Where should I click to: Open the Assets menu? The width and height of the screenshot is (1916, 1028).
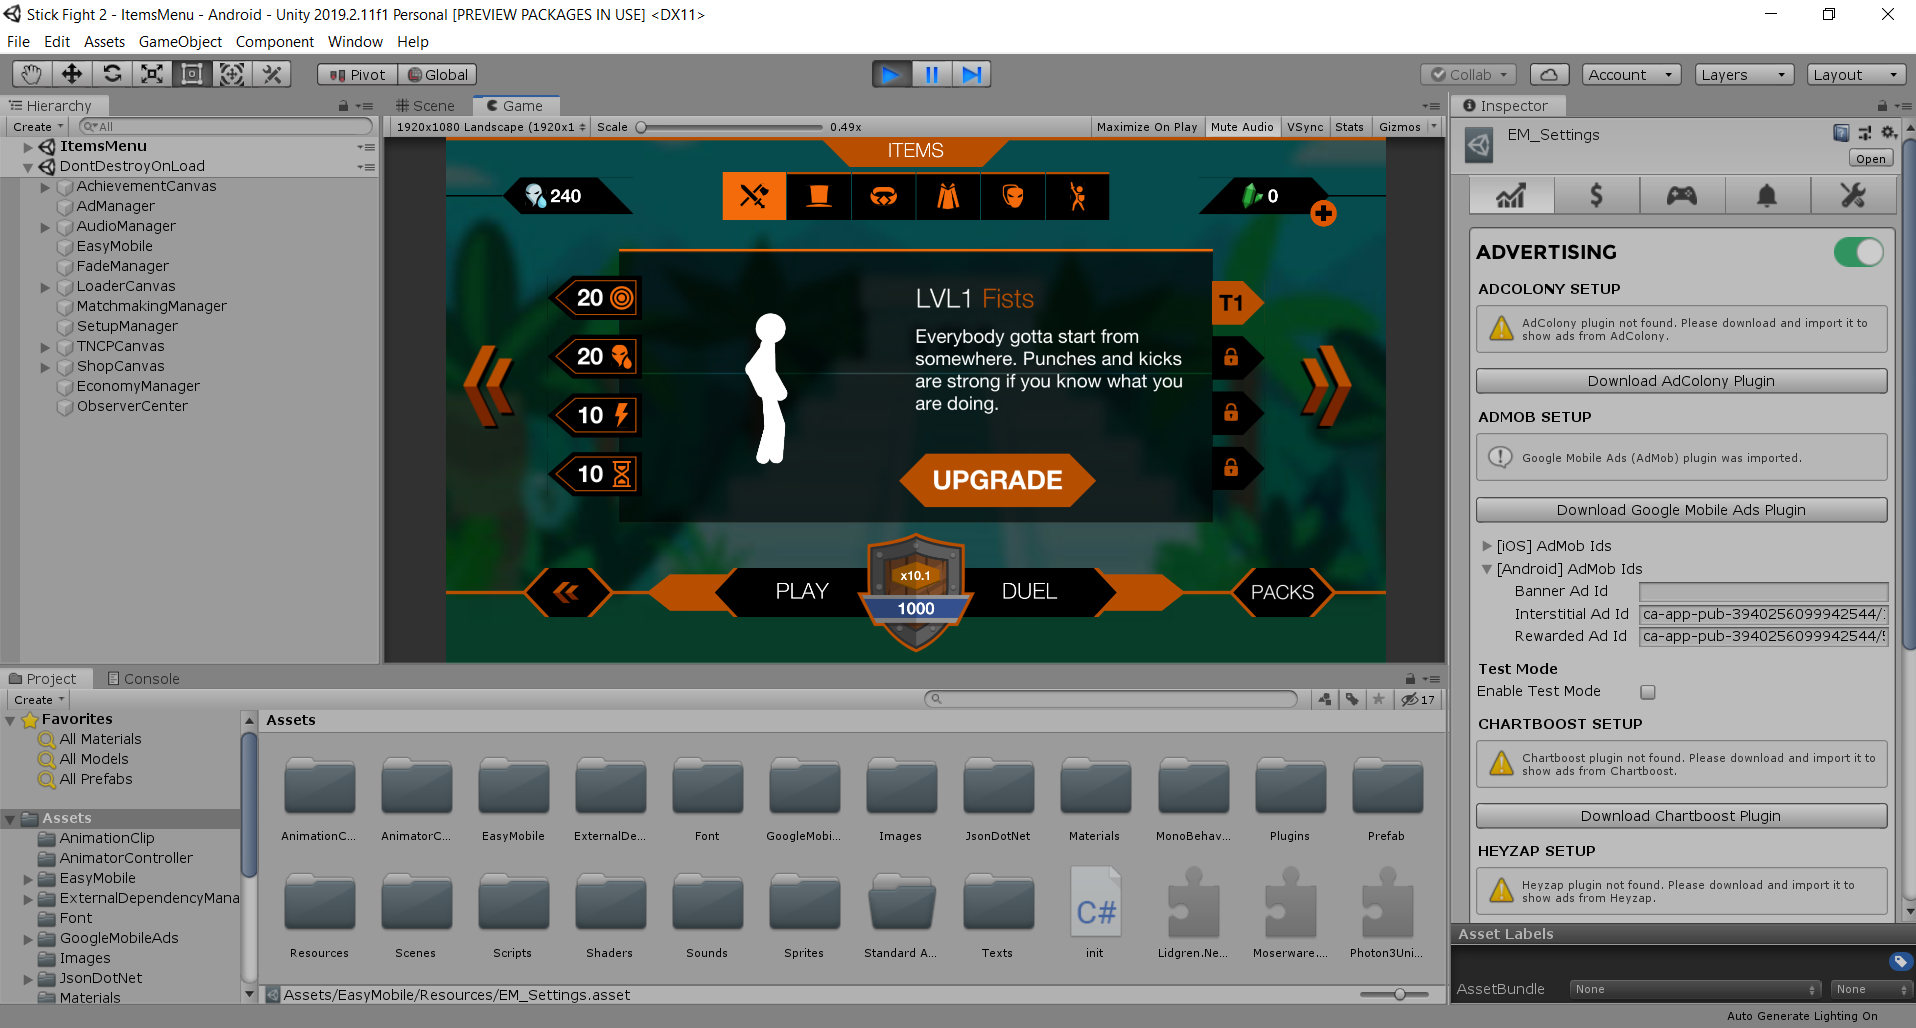(x=104, y=42)
